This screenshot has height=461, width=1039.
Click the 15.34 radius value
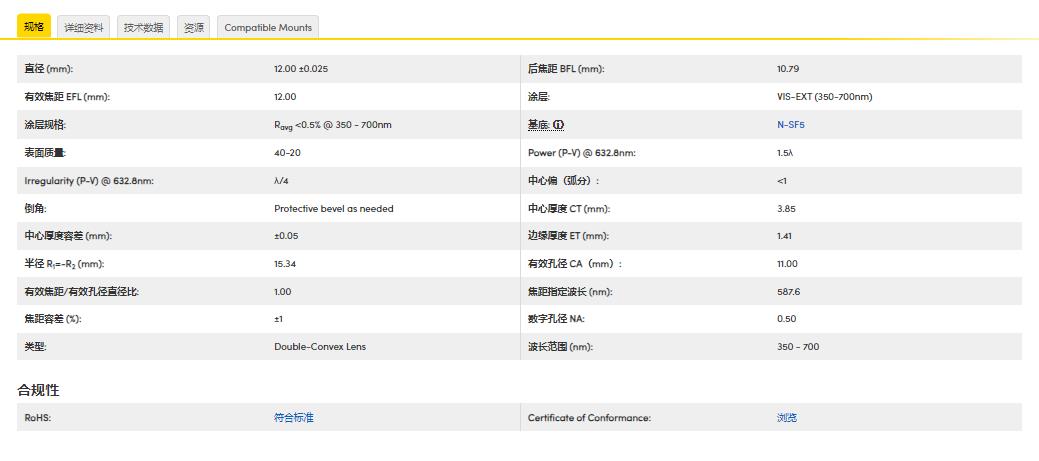[x=285, y=264]
